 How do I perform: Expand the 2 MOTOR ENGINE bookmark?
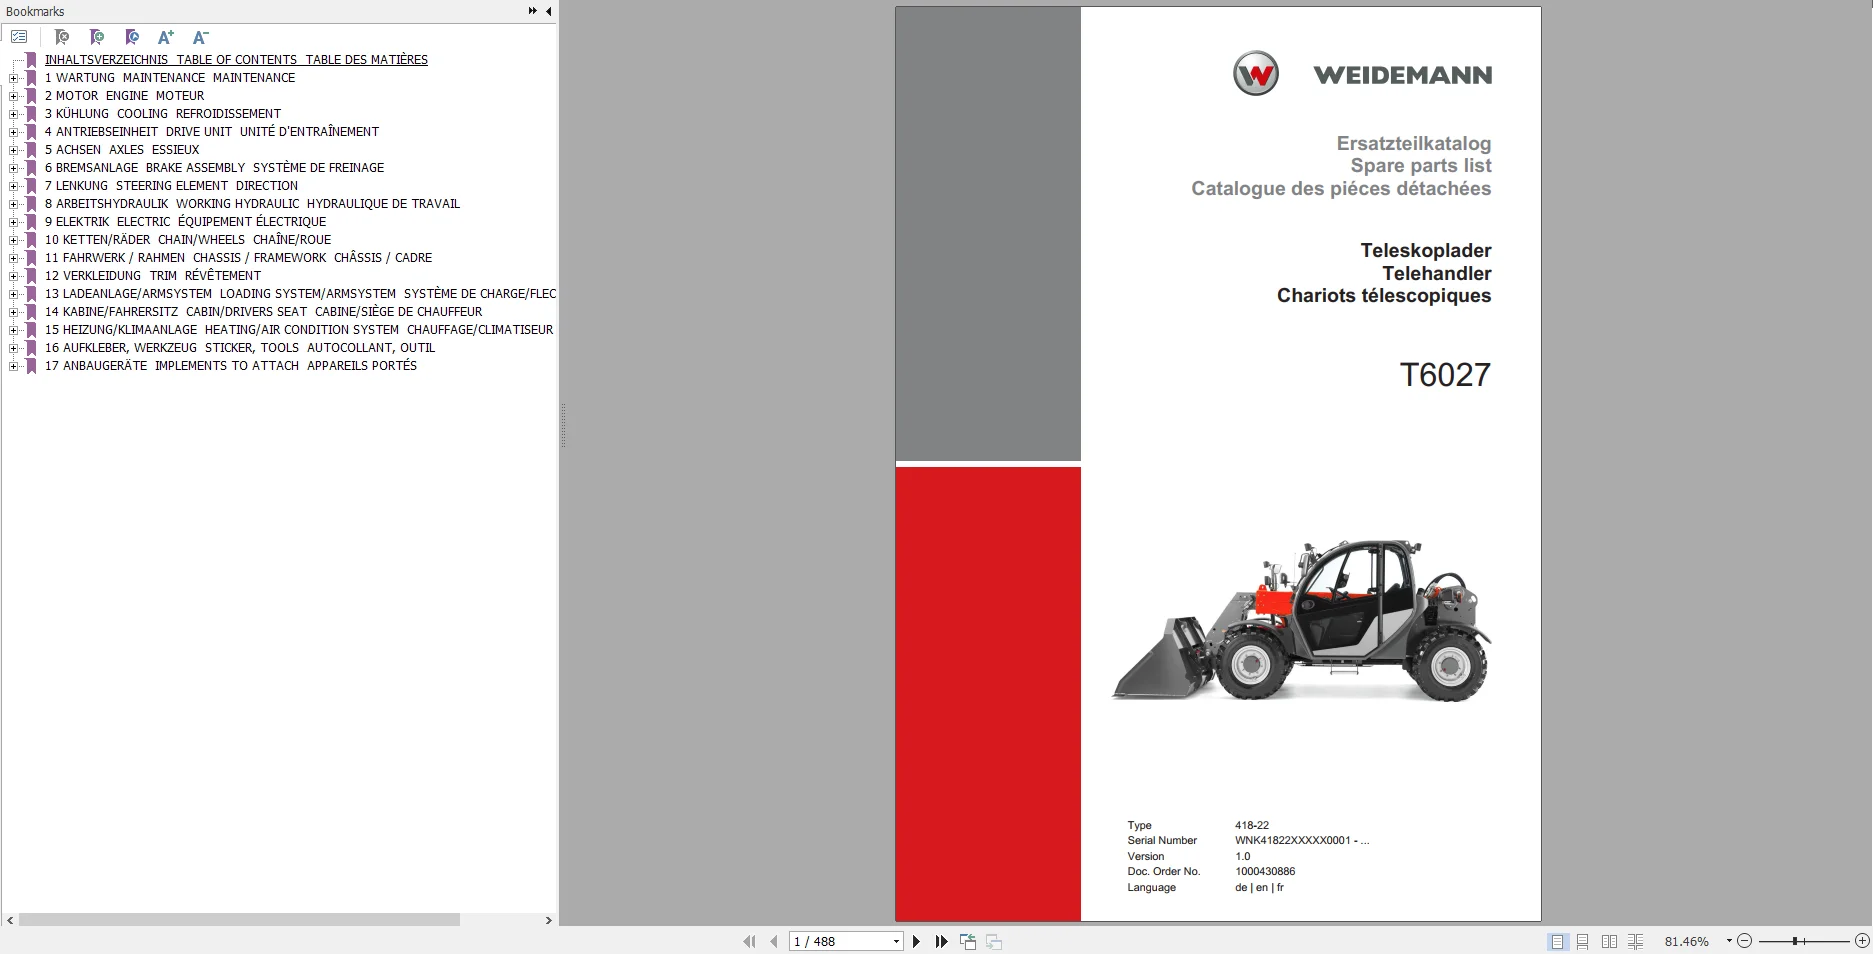coord(13,96)
